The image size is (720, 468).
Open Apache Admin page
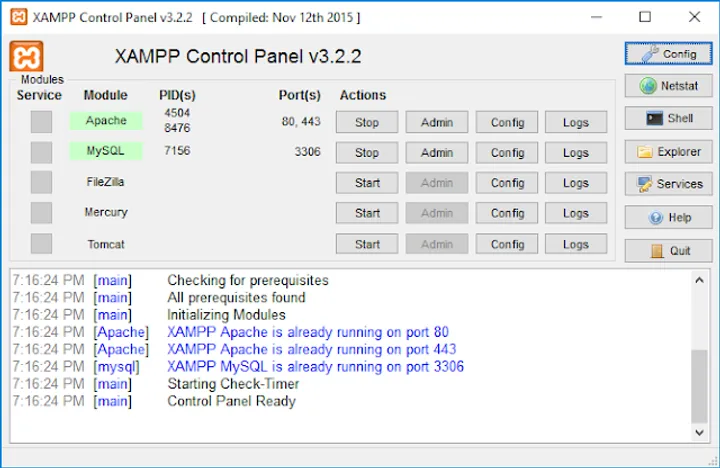click(437, 122)
